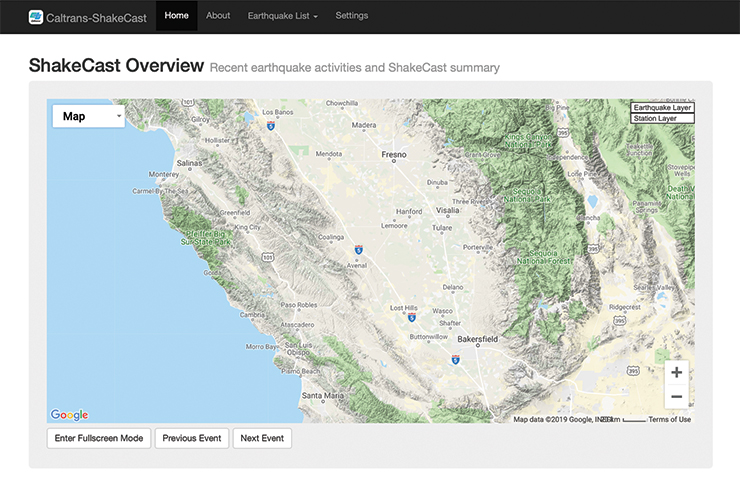This screenshot has width=740, height=498.
Task: Click Wasco label on map
Action: click(443, 311)
